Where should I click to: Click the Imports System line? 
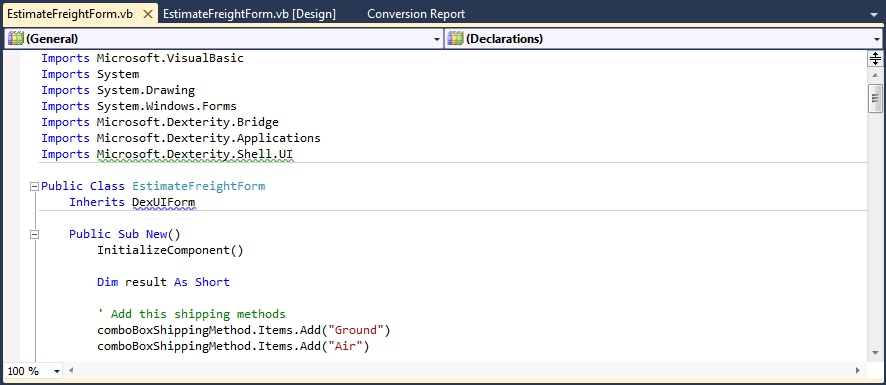click(x=90, y=75)
